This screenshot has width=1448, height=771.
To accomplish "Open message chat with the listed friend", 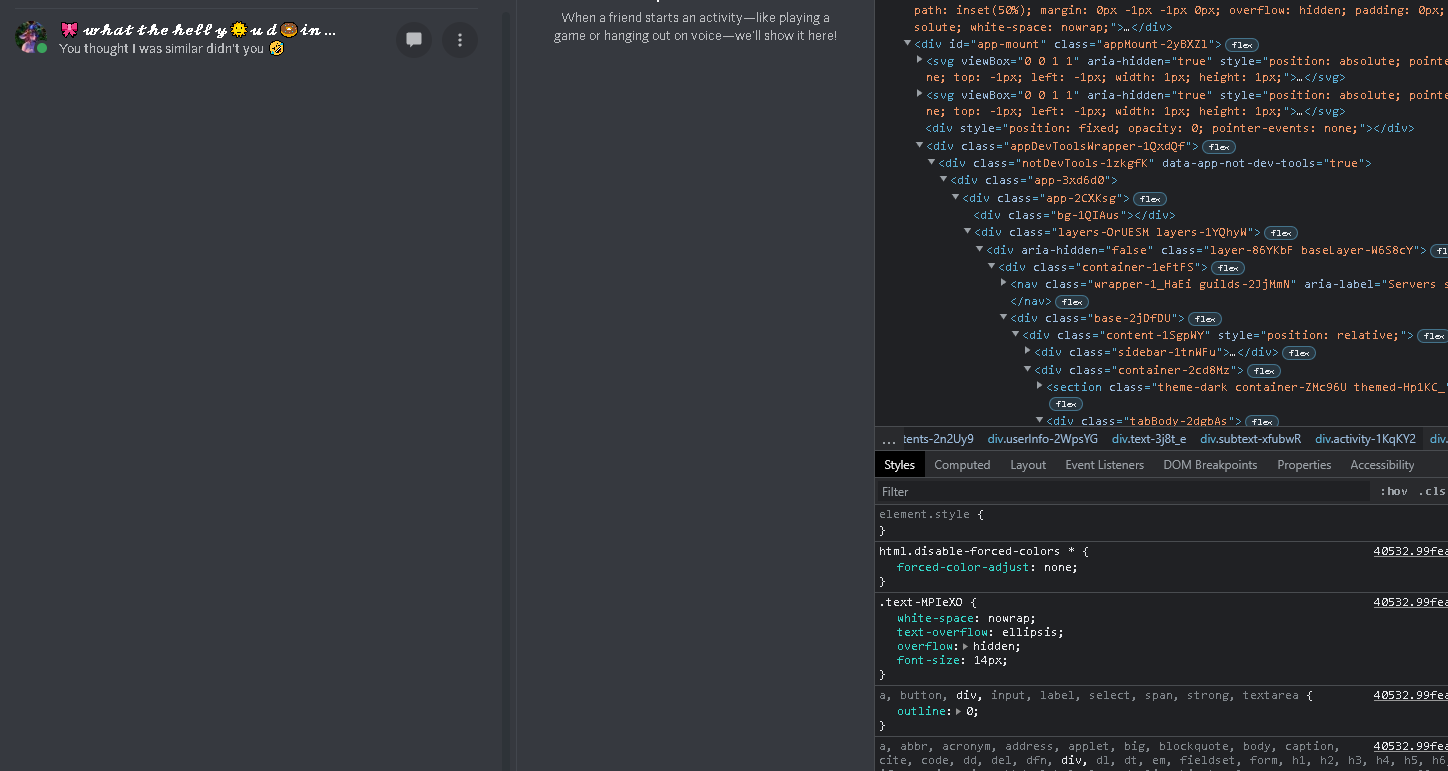I will pyautogui.click(x=414, y=40).
